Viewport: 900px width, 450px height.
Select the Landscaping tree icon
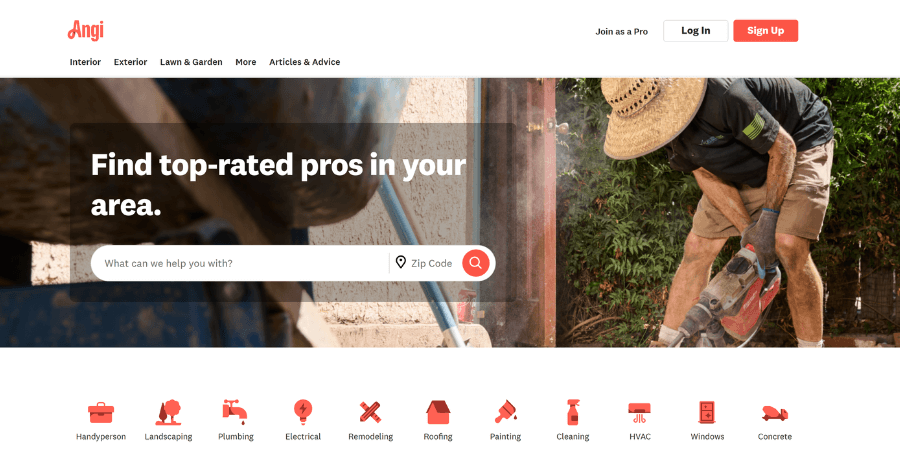[x=168, y=412]
